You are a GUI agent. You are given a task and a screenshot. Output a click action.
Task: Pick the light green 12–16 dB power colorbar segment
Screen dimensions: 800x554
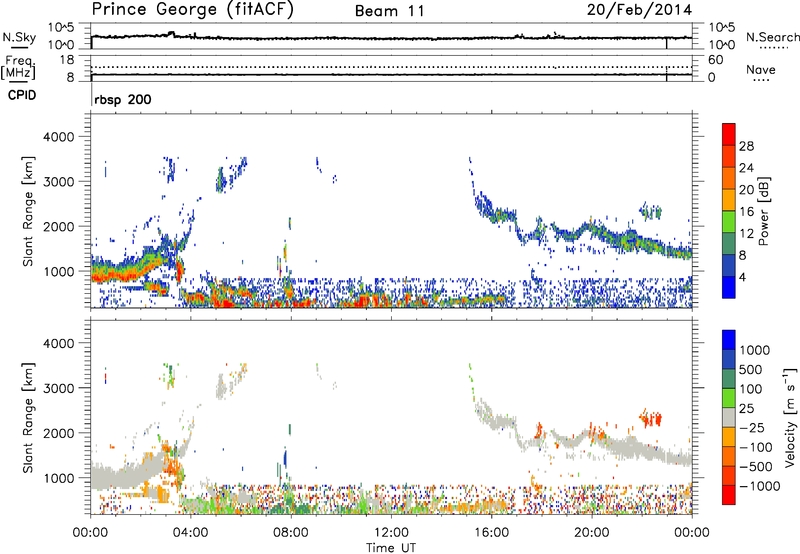pos(729,222)
